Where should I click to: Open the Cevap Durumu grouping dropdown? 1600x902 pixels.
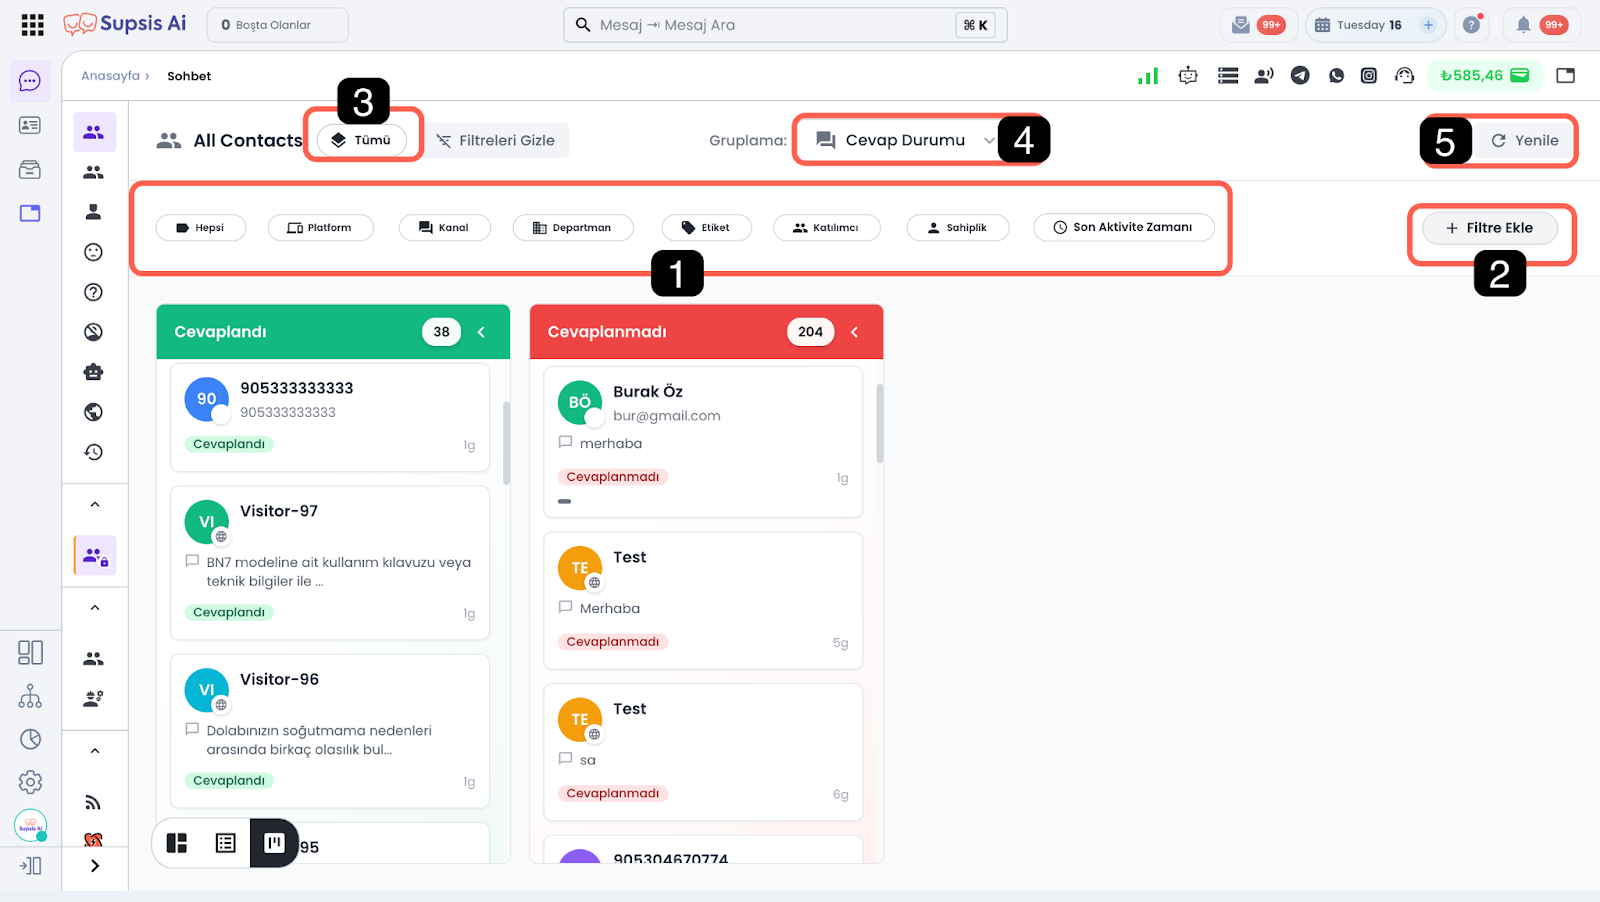tap(905, 140)
